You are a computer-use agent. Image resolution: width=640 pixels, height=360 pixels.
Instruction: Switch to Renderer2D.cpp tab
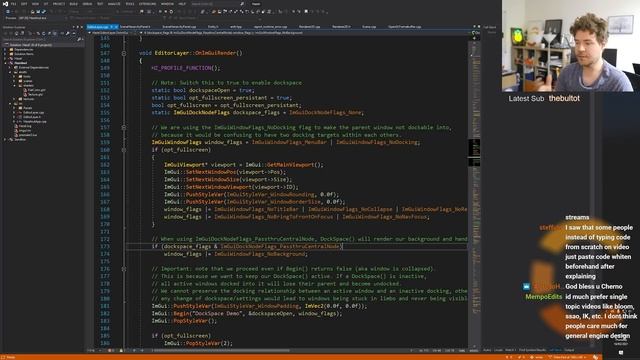[x=309, y=27]
